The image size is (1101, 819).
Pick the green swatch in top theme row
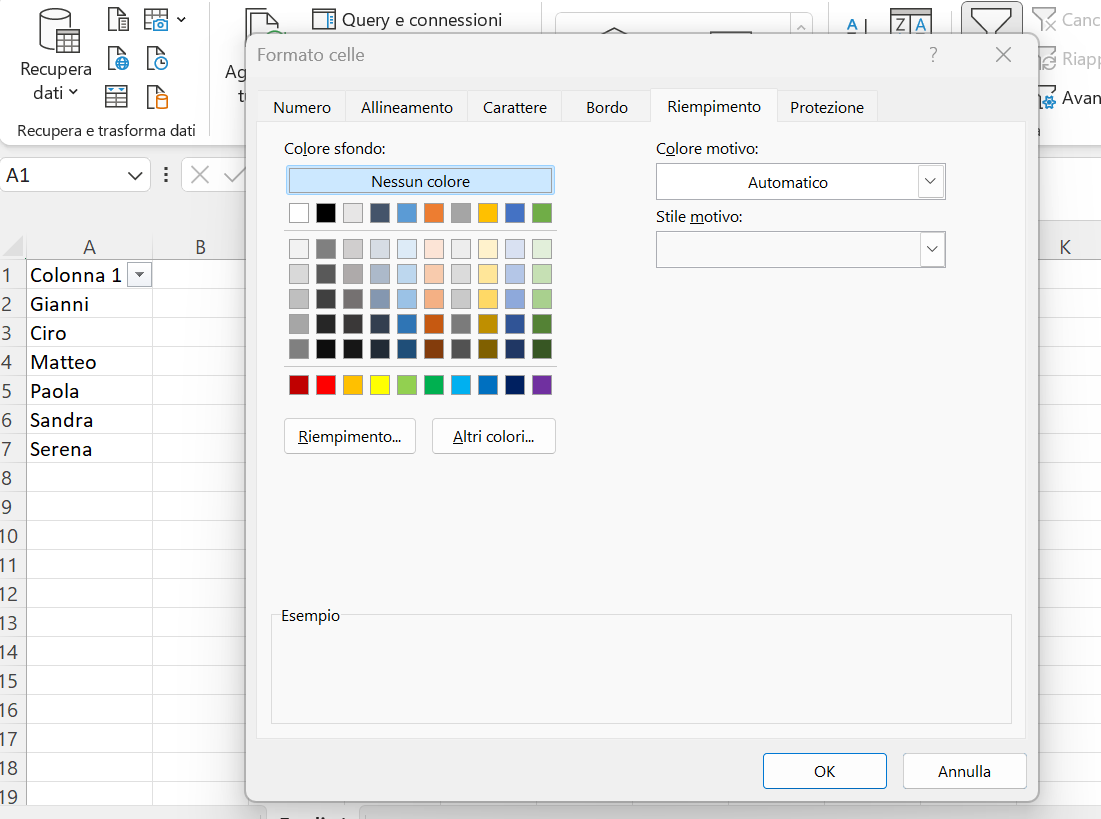tap(541, 213)
